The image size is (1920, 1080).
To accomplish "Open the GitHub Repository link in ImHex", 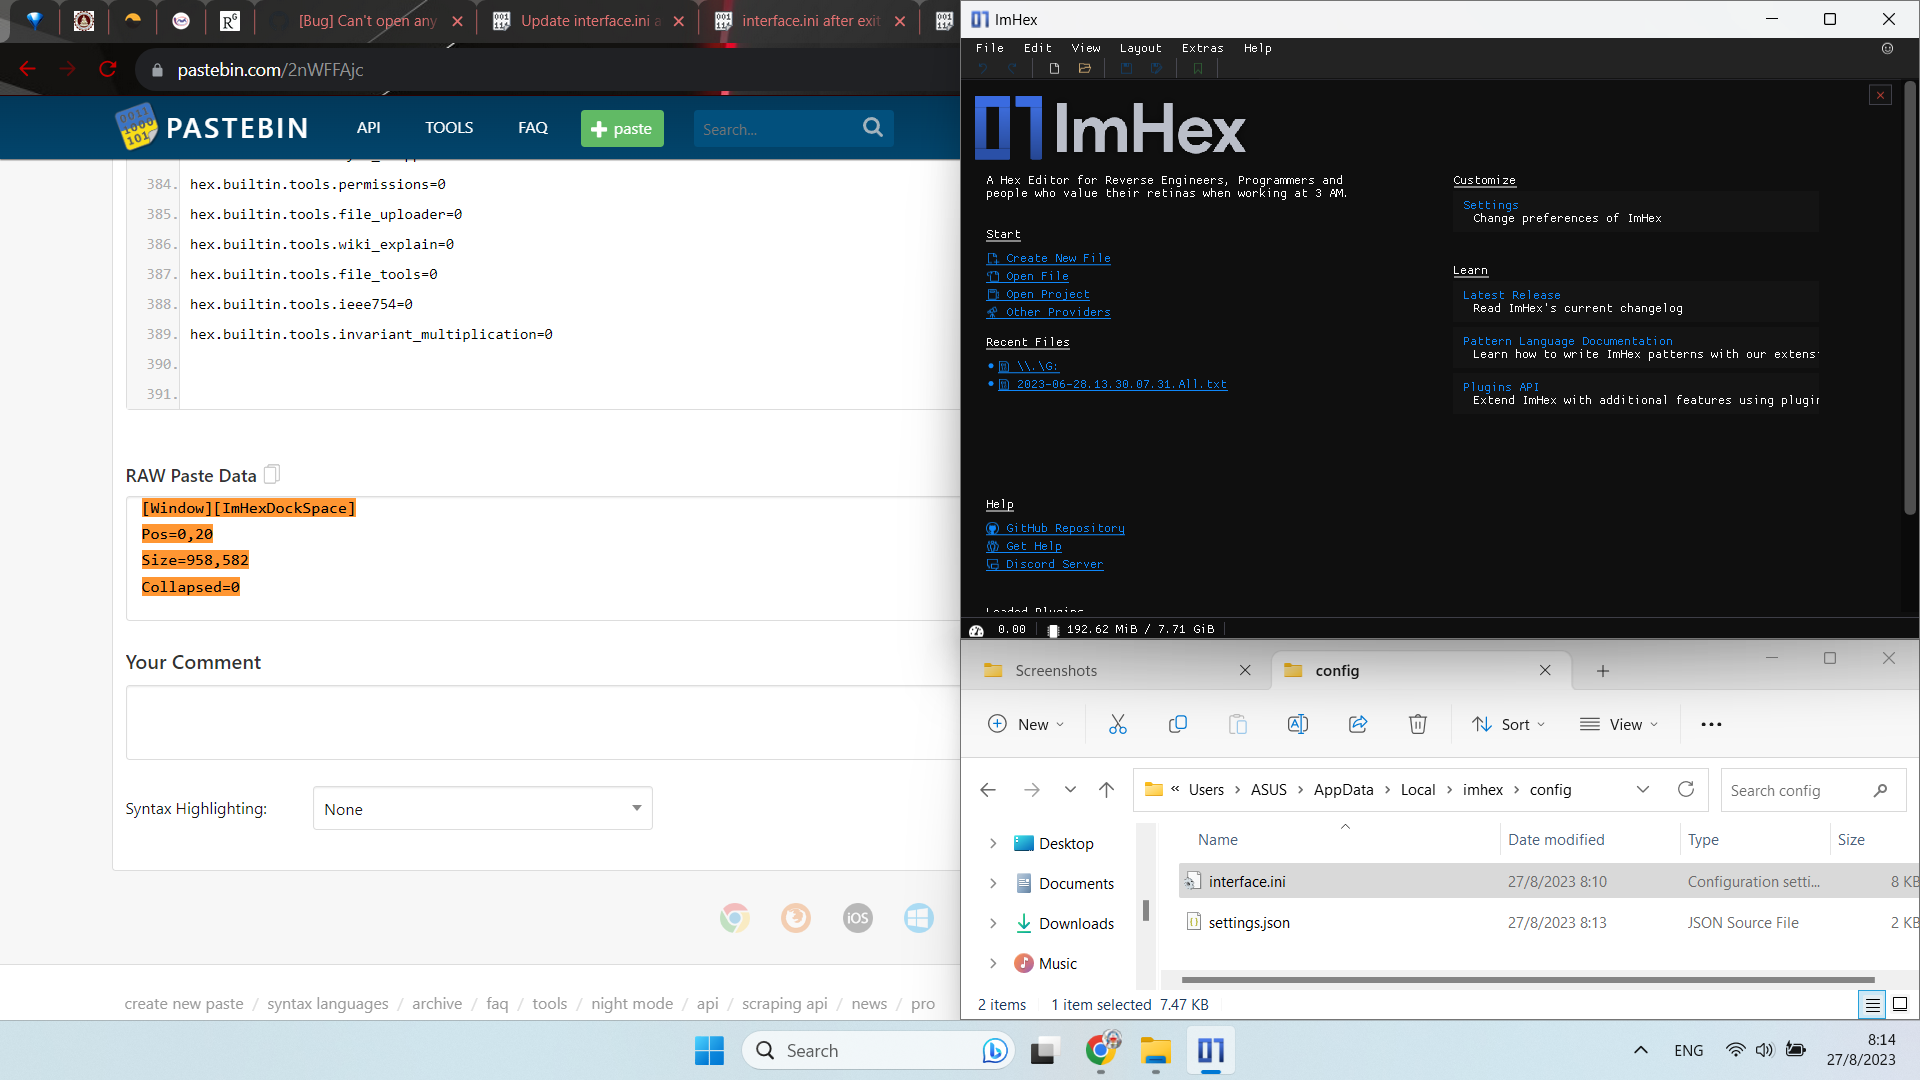I will (x=1063, y=528).
